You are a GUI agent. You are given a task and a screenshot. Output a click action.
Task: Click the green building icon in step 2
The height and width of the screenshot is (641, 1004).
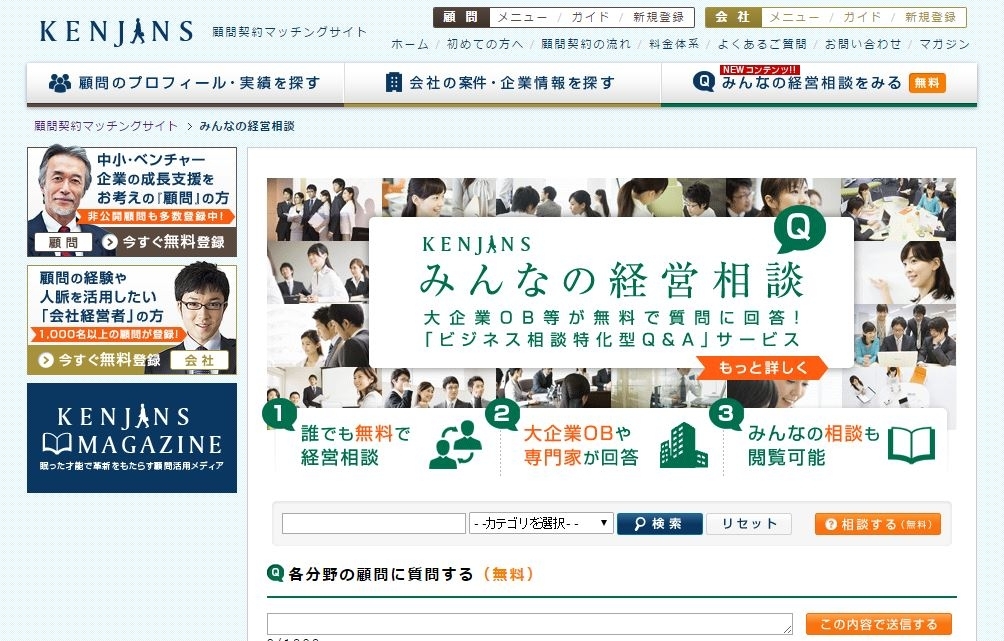tap(683, 444)
